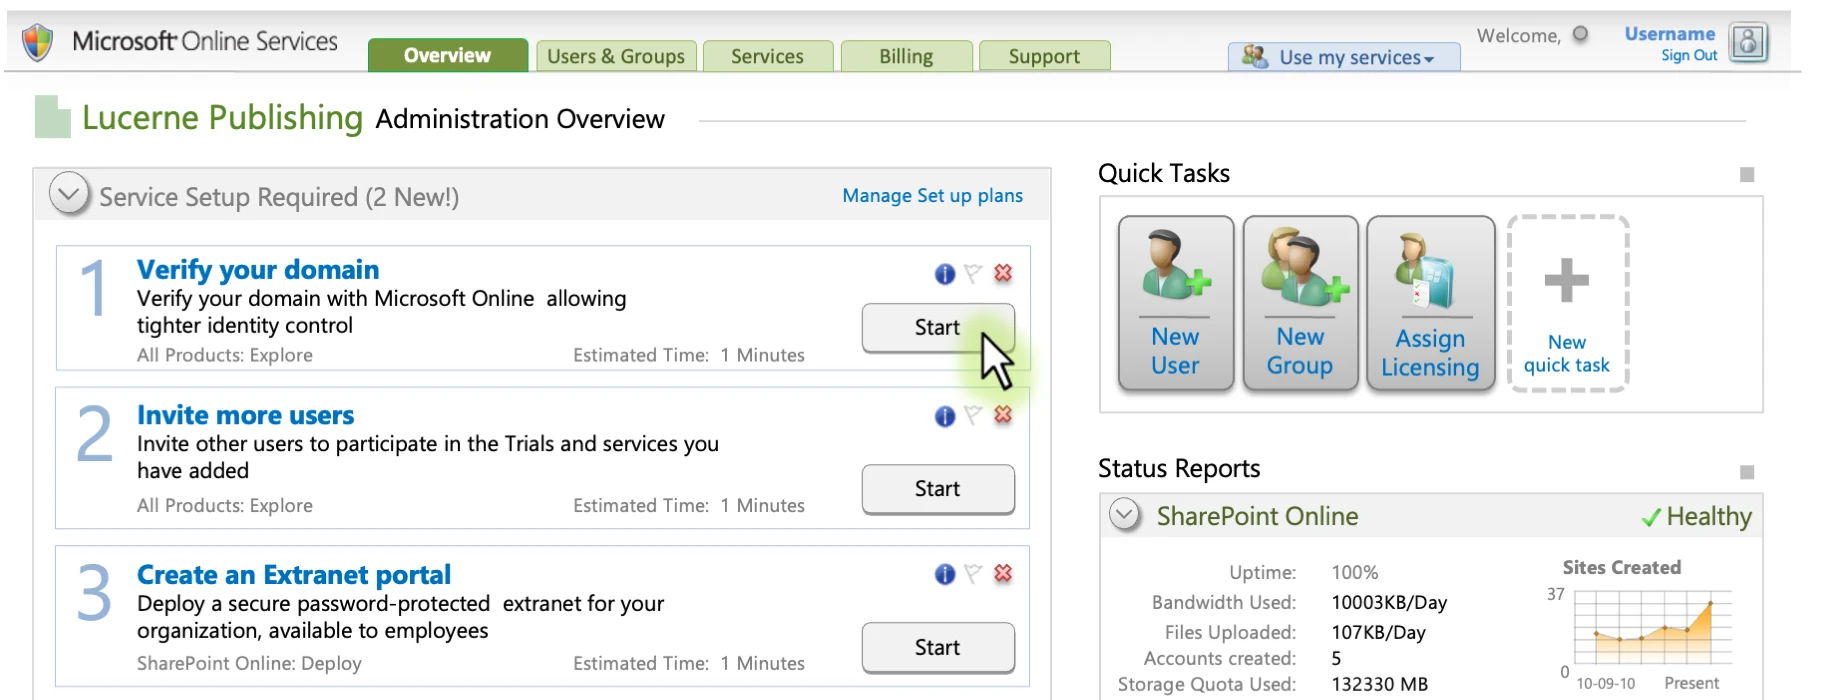Click the Microsoft Online Services shield logo
This screenshot has height=700, width=1840.
pos(38,42)
